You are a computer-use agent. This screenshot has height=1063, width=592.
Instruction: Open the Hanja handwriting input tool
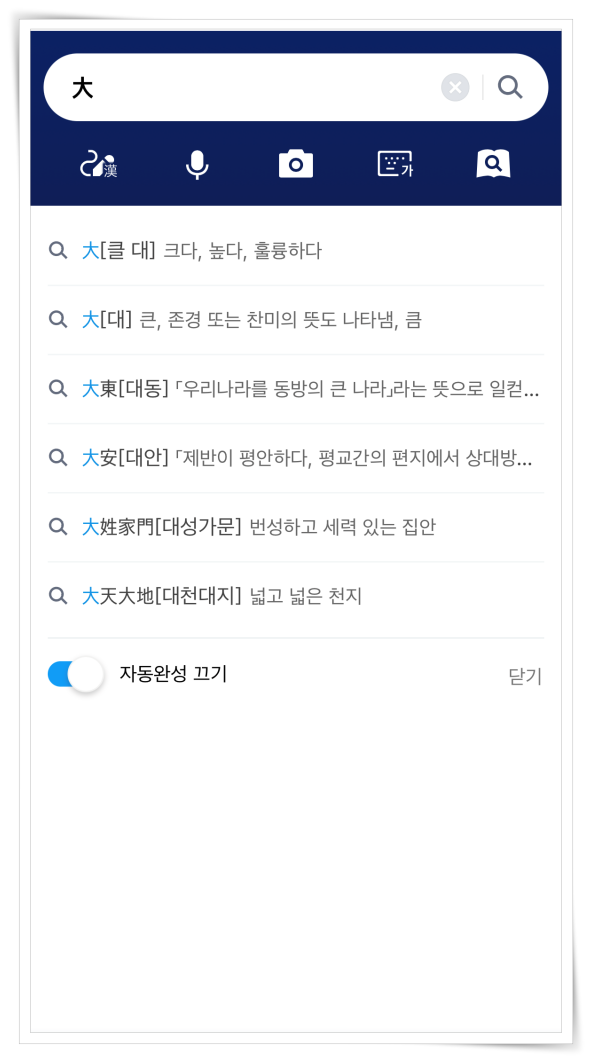pos(99,165)
